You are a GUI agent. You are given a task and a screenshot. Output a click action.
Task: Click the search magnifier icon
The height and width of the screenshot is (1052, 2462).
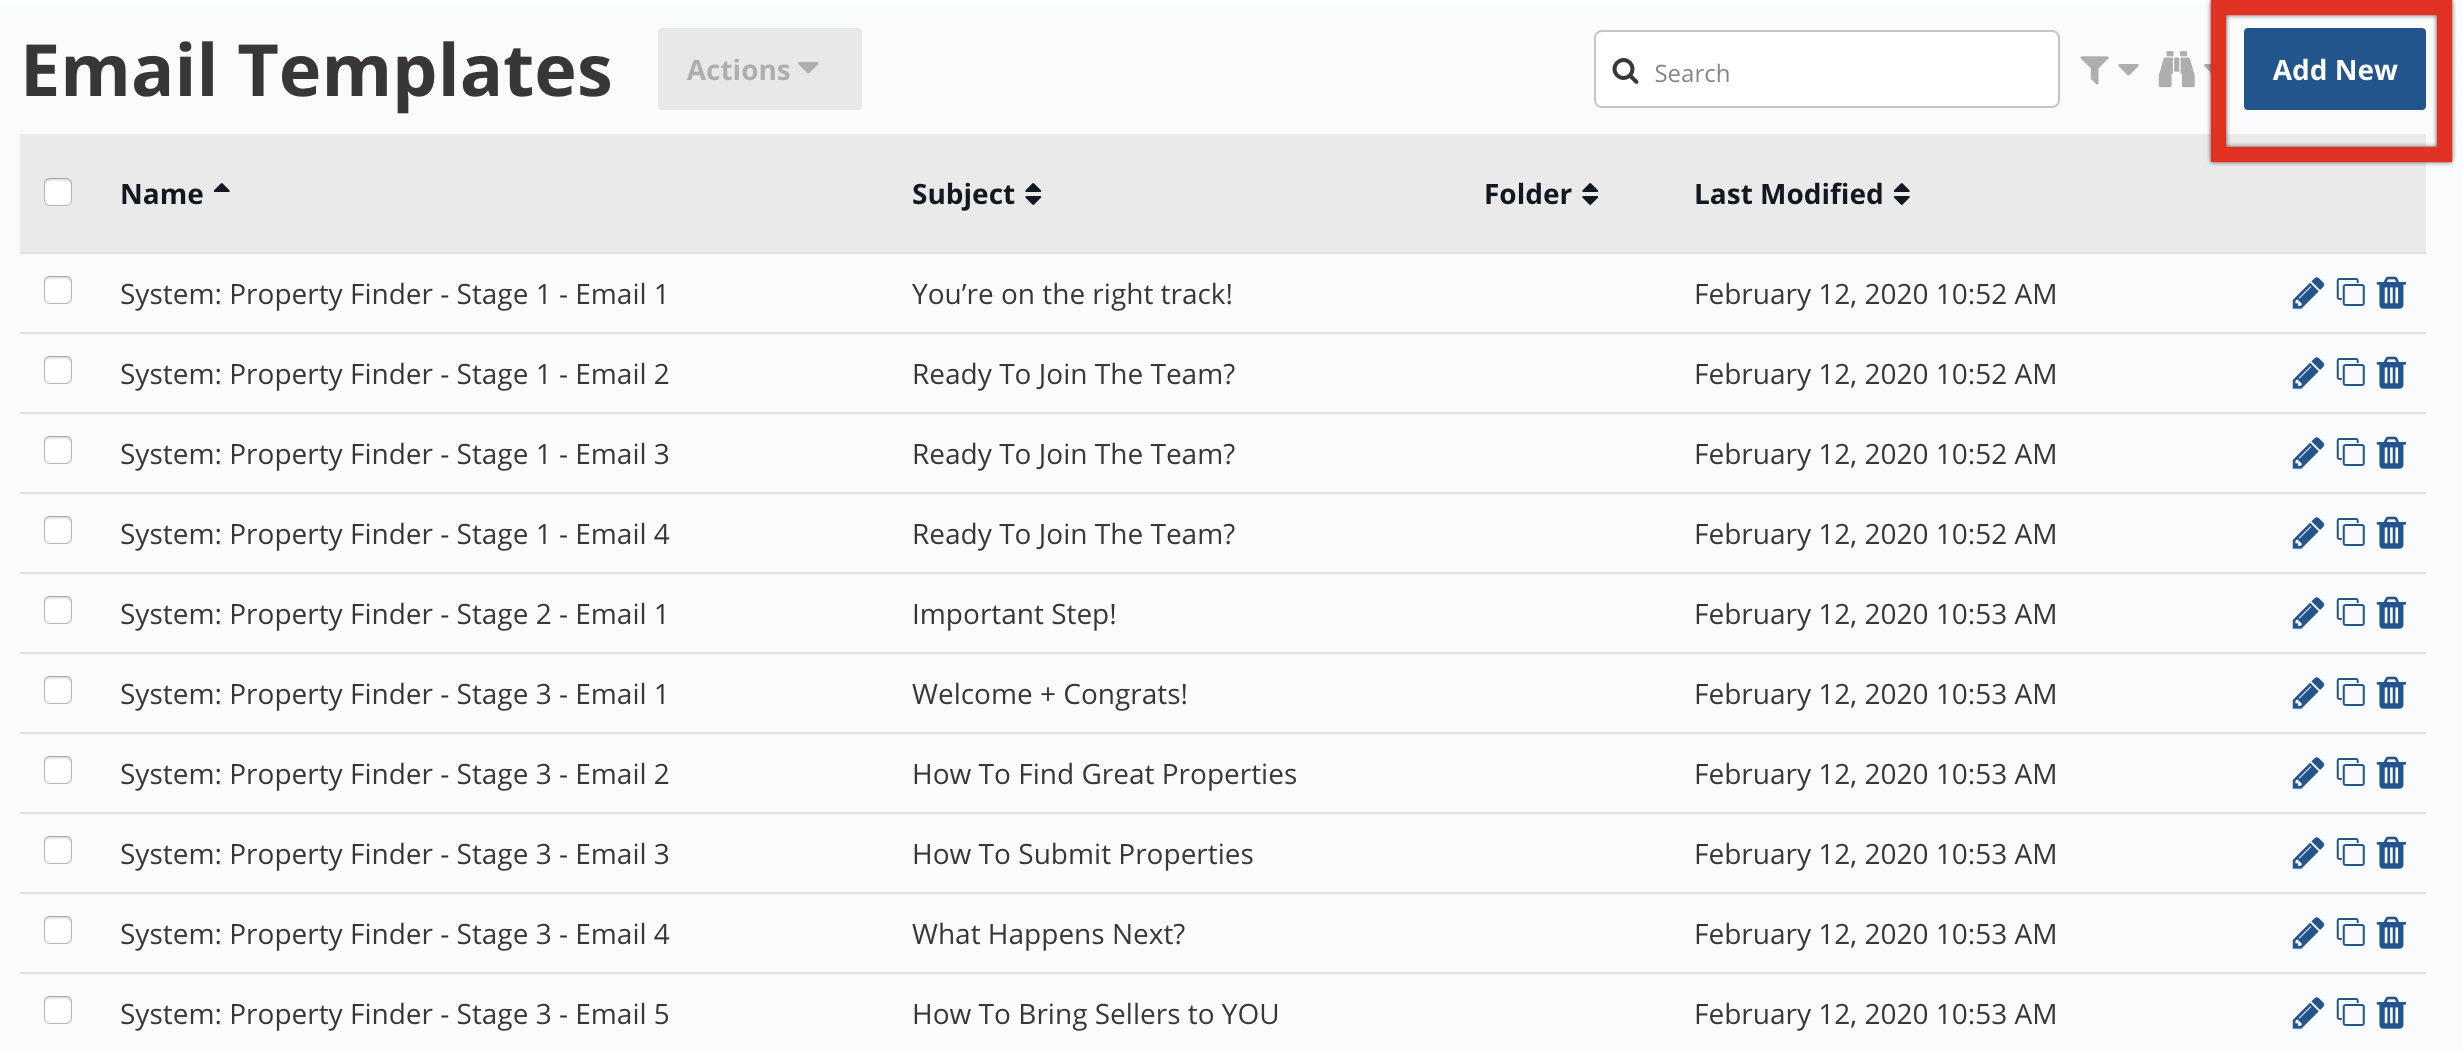(x=1625, y=71)
